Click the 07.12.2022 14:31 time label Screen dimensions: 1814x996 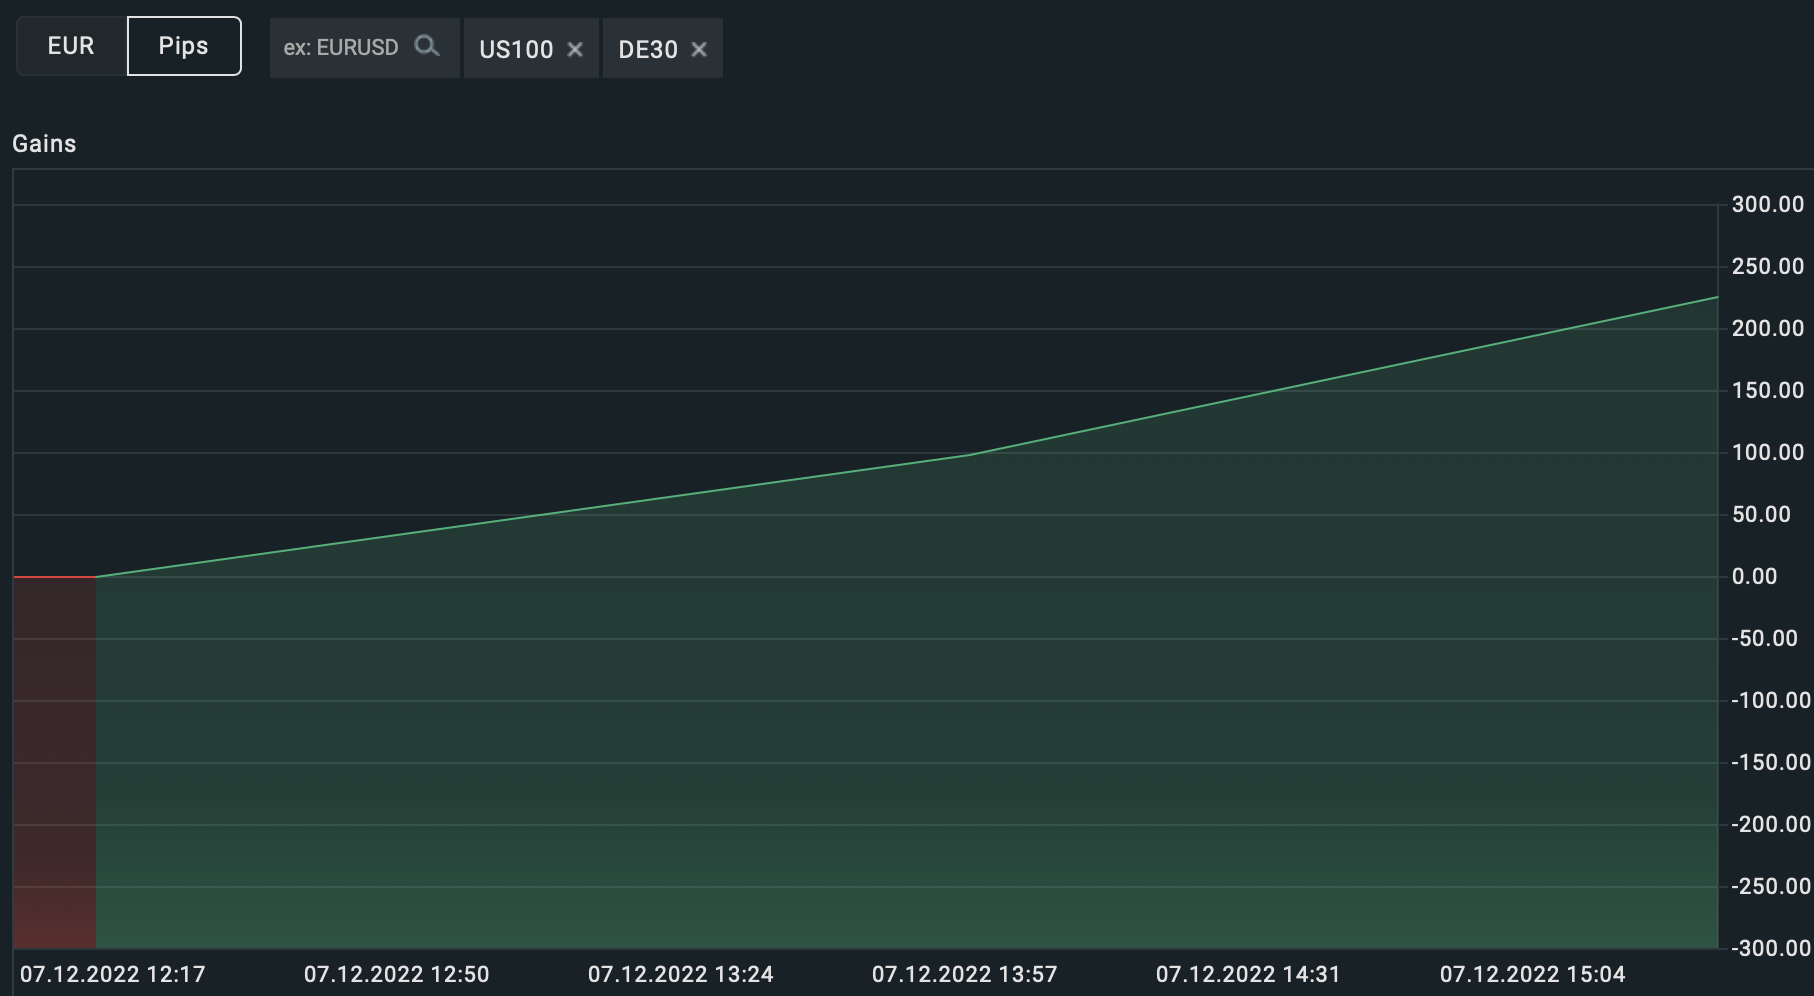coord(1249,974)
